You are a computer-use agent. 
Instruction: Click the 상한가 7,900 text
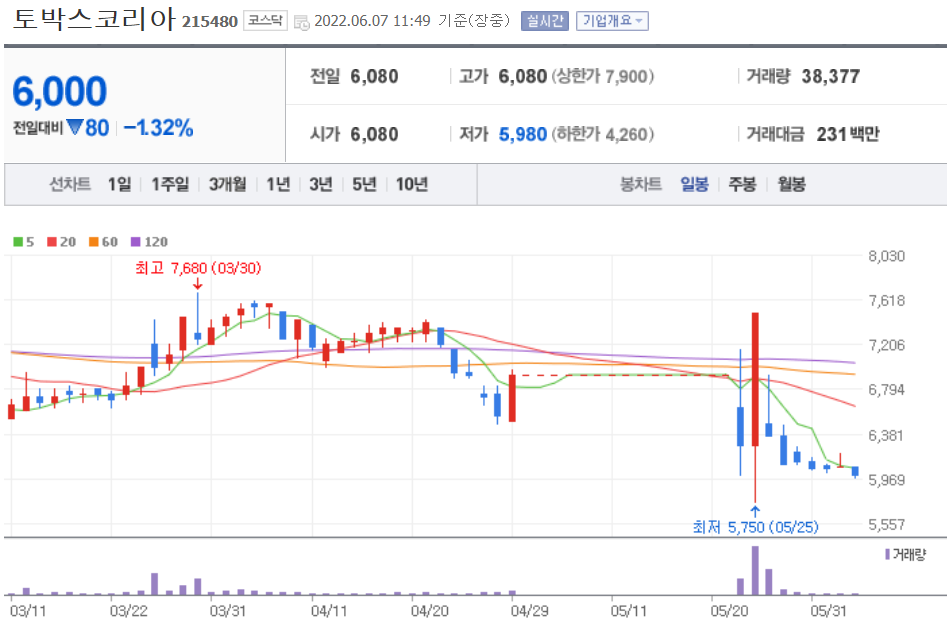click(x=603, y=76)
